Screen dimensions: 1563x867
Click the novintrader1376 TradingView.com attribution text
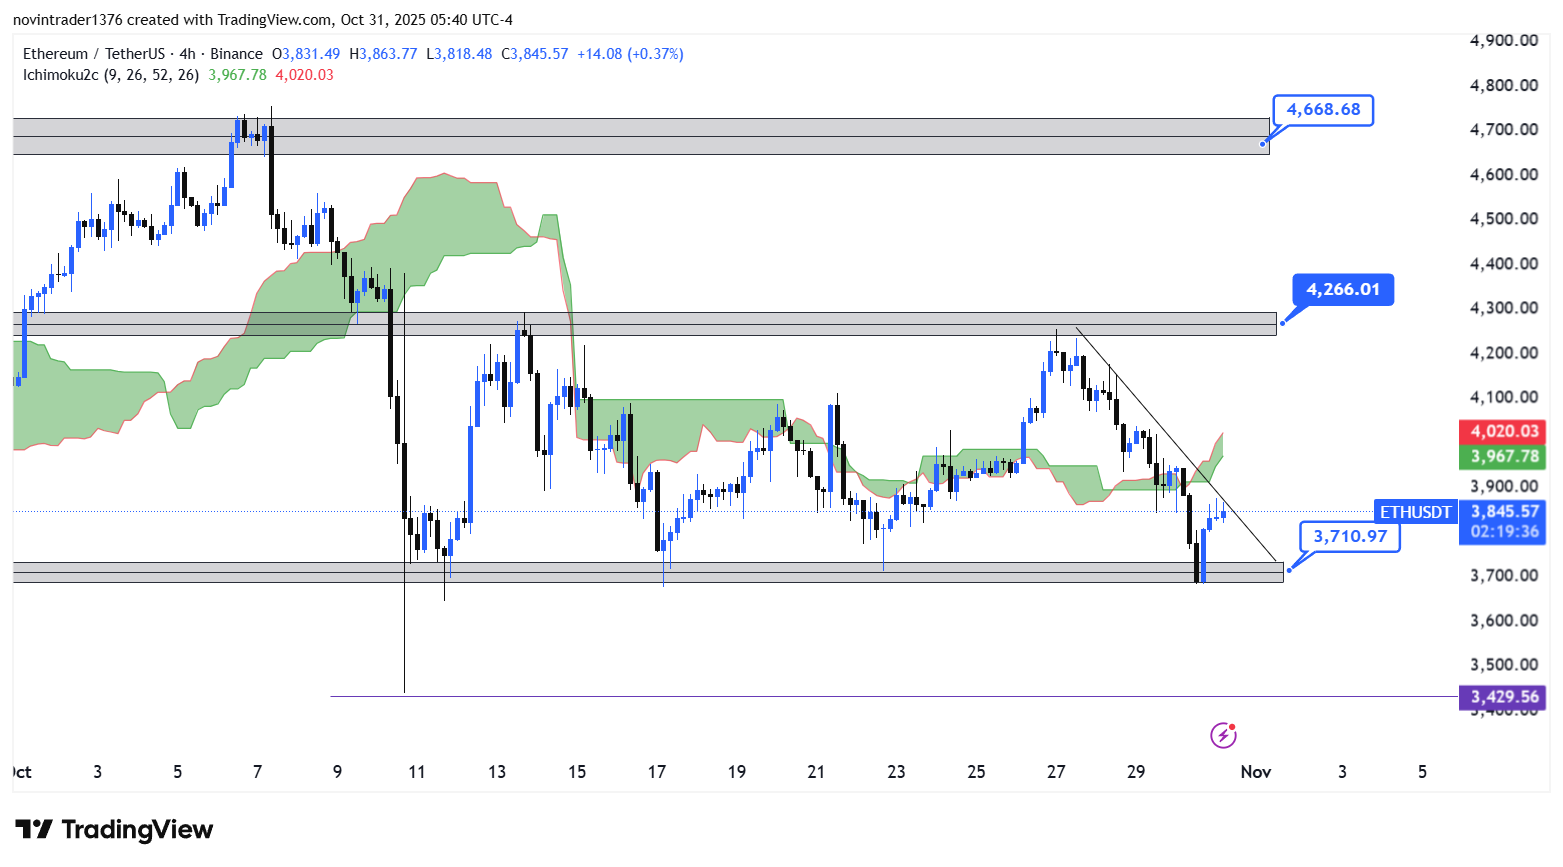[262, 20]
